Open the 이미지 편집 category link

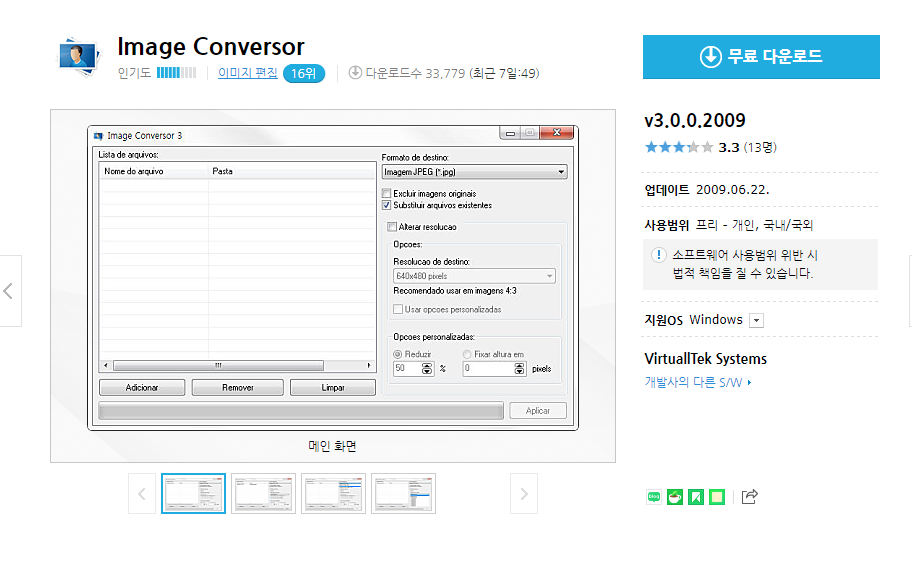point(247,73)
